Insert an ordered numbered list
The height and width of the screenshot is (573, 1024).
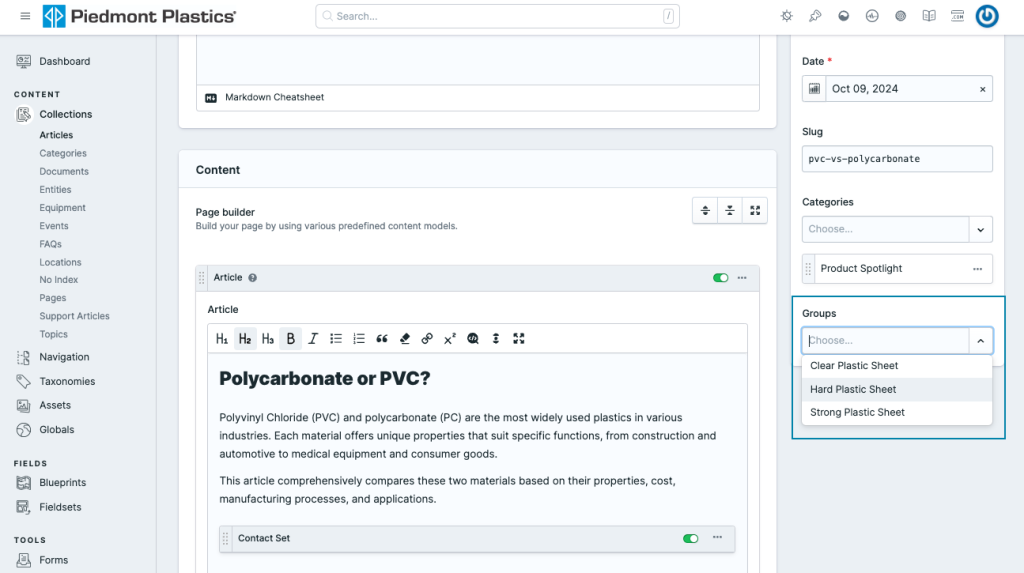tap(359, 338)
